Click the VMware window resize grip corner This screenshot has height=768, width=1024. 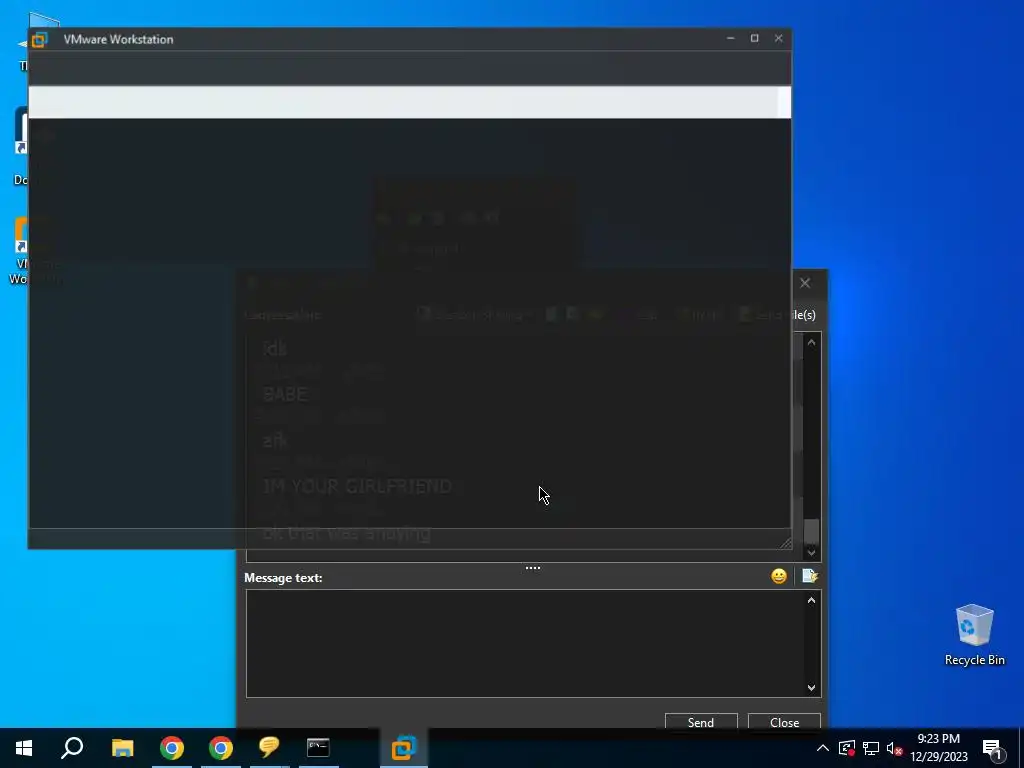point(786,543)
